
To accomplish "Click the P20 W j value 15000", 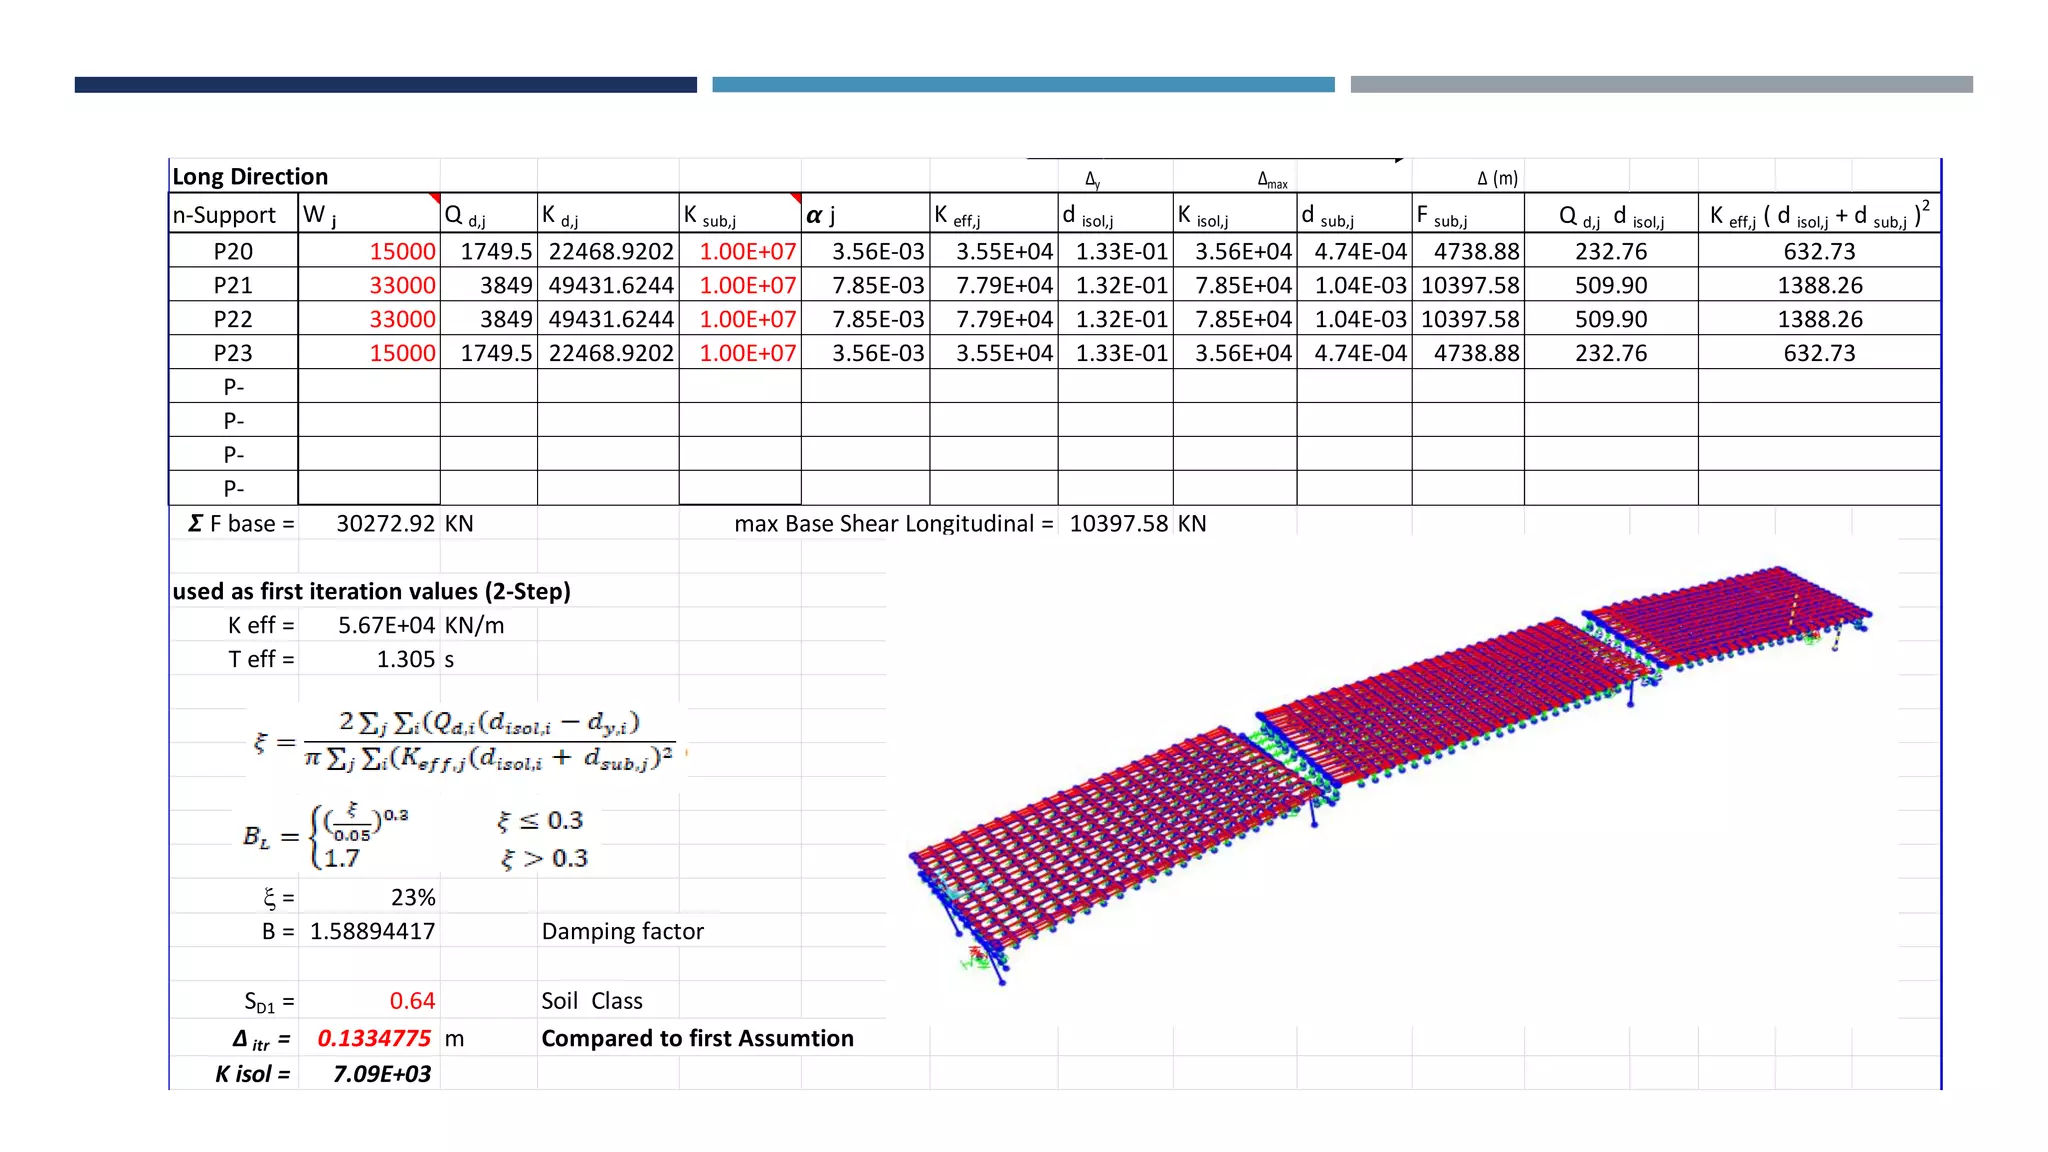I will point(402,251).
